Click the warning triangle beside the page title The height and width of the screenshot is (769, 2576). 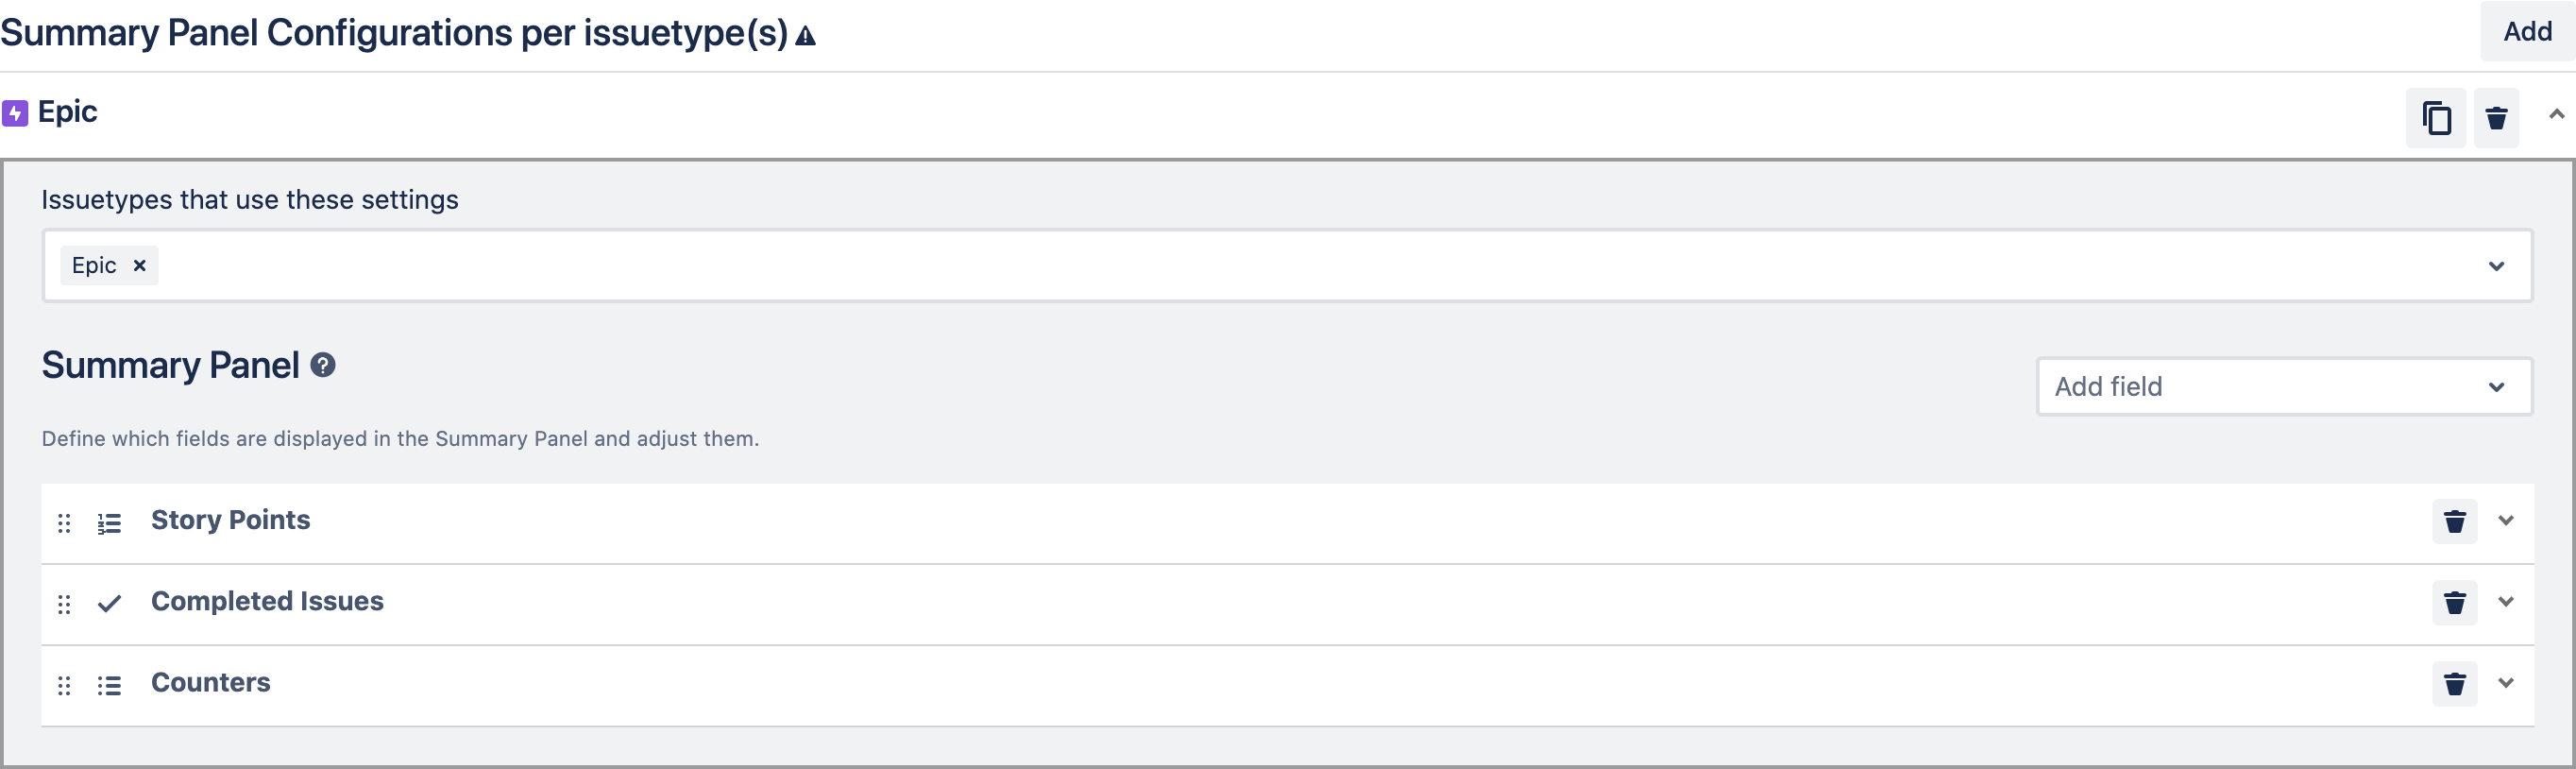coord(805,35)
